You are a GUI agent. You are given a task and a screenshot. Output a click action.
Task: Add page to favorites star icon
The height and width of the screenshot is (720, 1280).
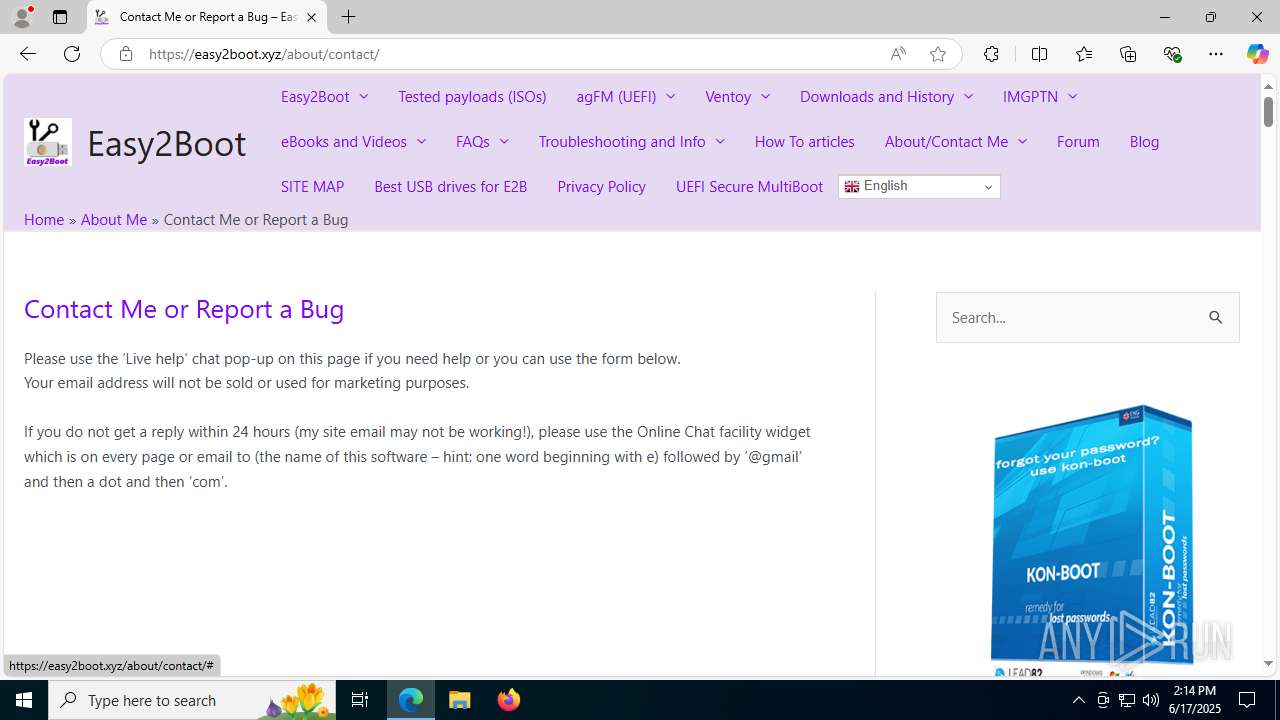click(938, 54)
